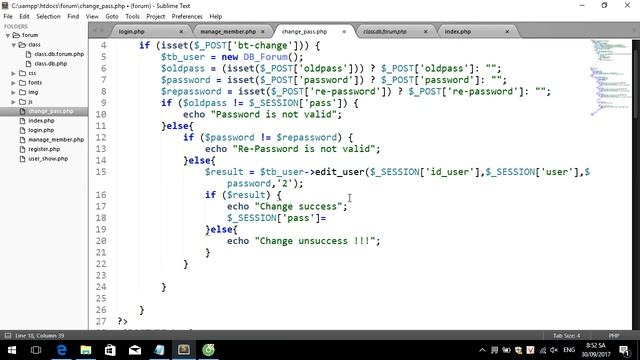This screenshot has height=360, width=640.
Task: Open the Edit menu
Action: tap(24, 17)
